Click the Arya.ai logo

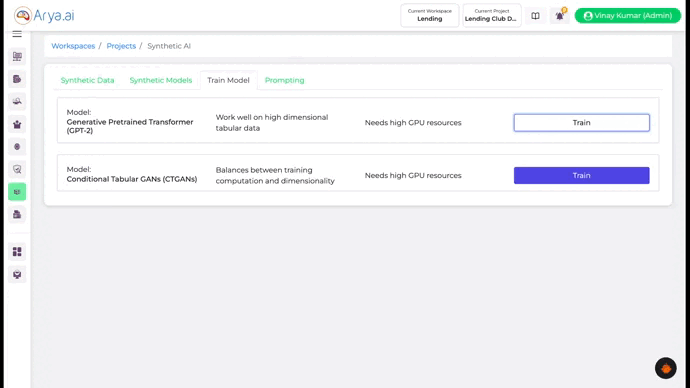[44, 15]
